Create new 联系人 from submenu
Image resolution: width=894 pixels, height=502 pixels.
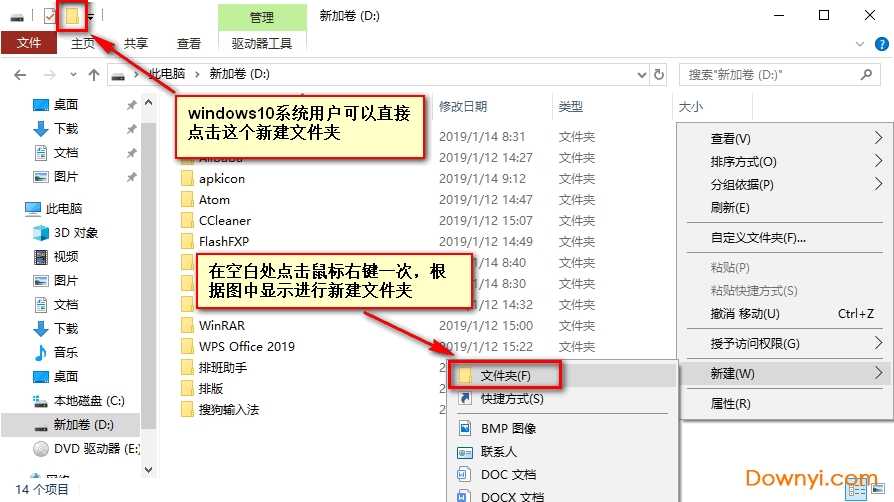562,451
